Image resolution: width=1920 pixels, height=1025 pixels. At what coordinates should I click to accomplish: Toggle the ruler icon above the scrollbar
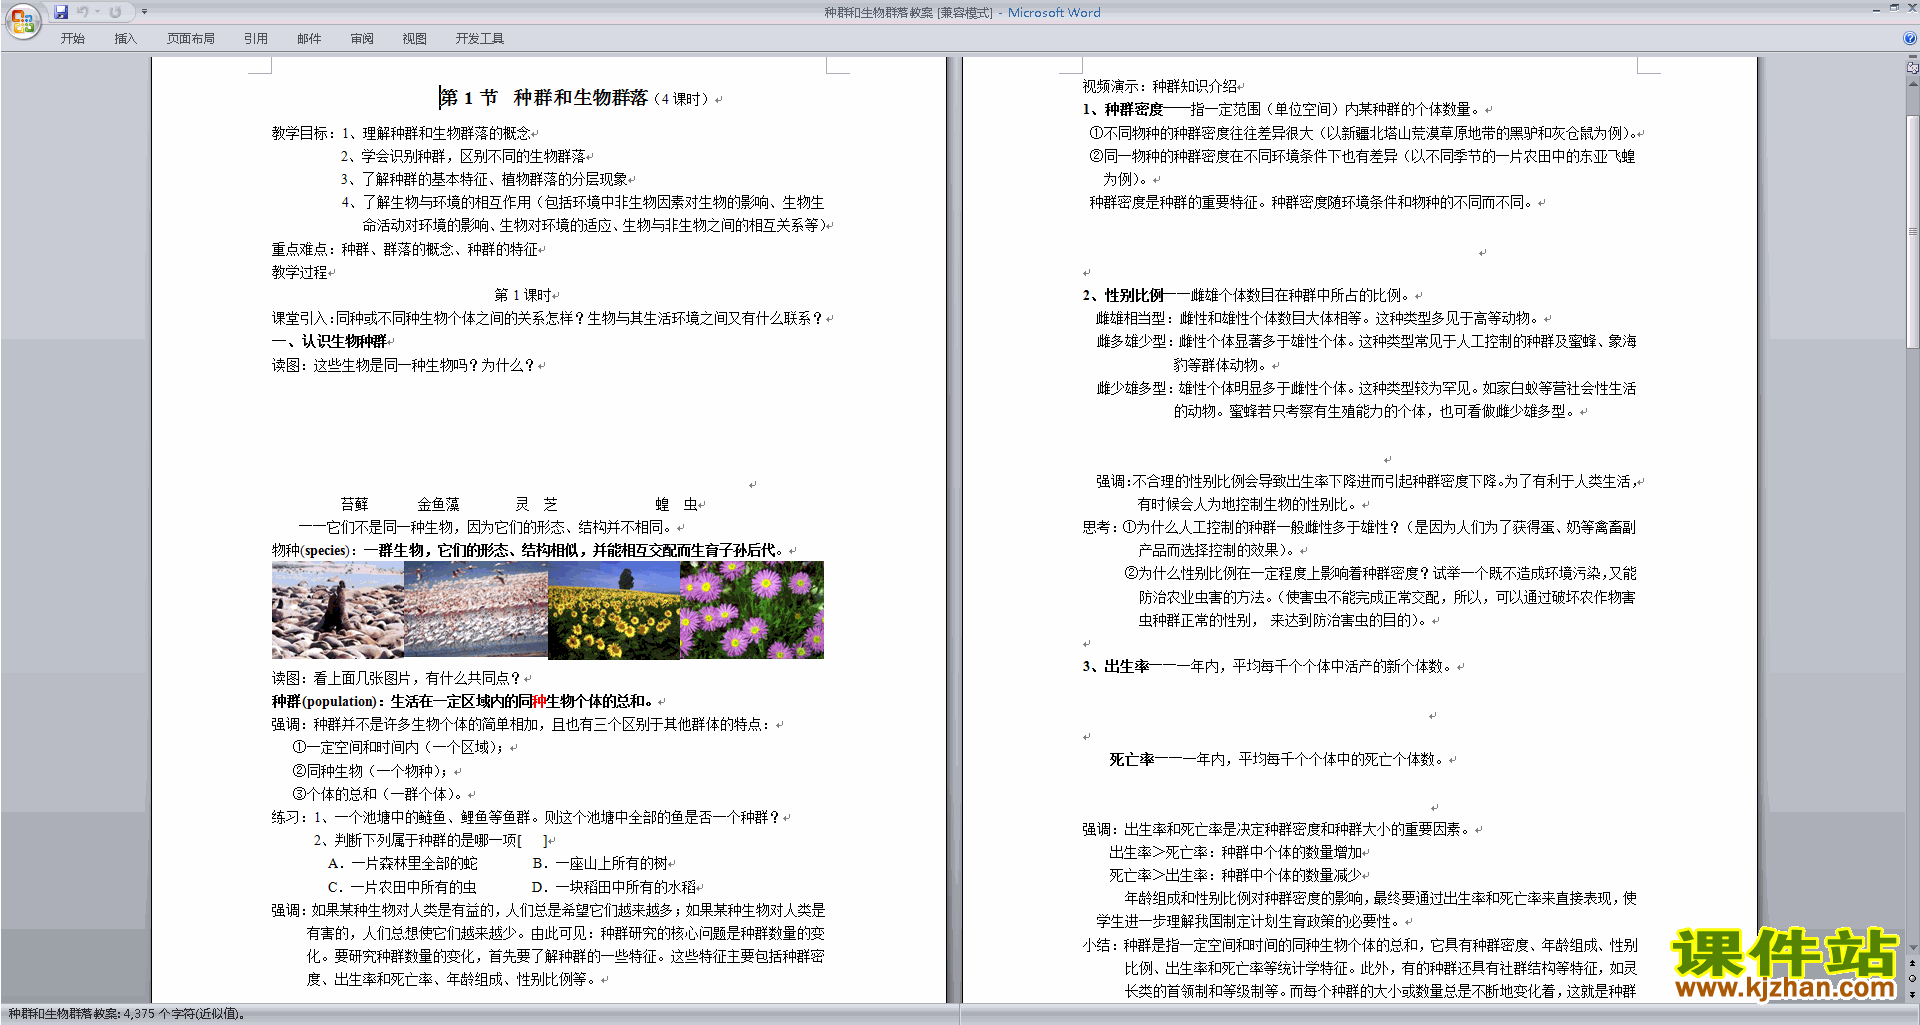tap(1912, 69)
